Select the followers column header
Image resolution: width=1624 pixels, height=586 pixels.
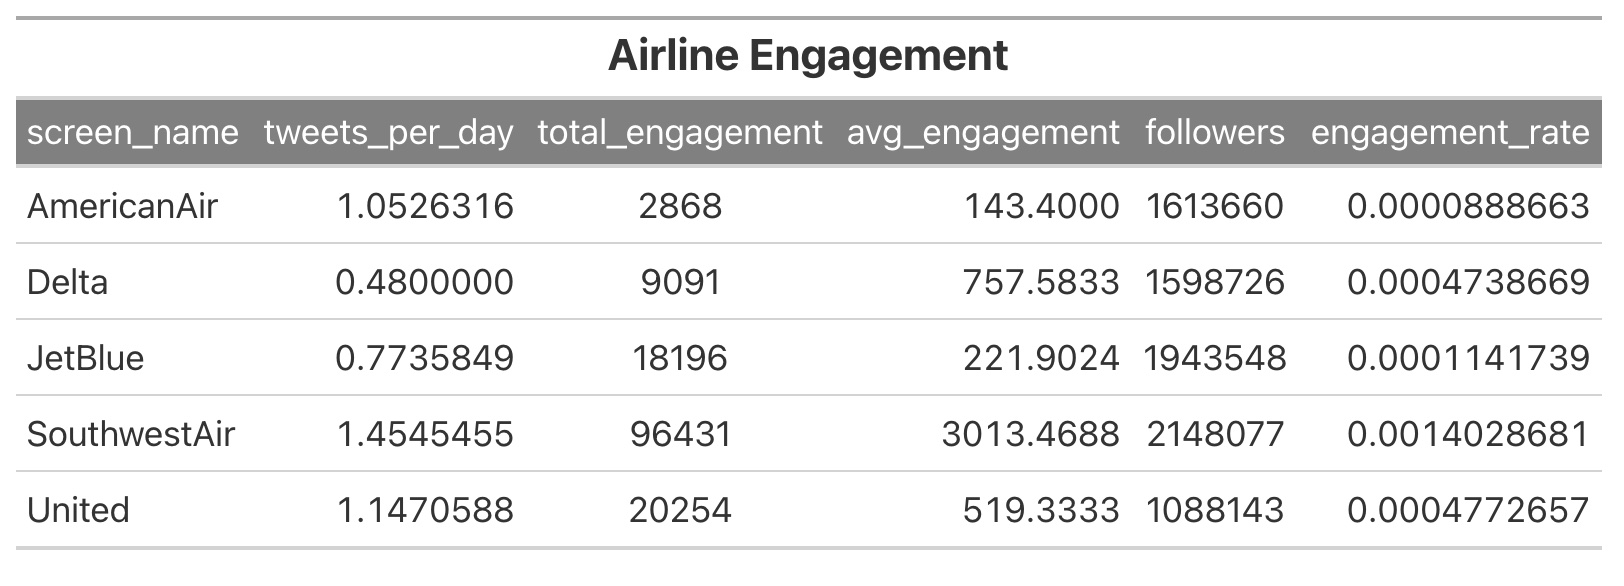click(x=1214, y=132)
